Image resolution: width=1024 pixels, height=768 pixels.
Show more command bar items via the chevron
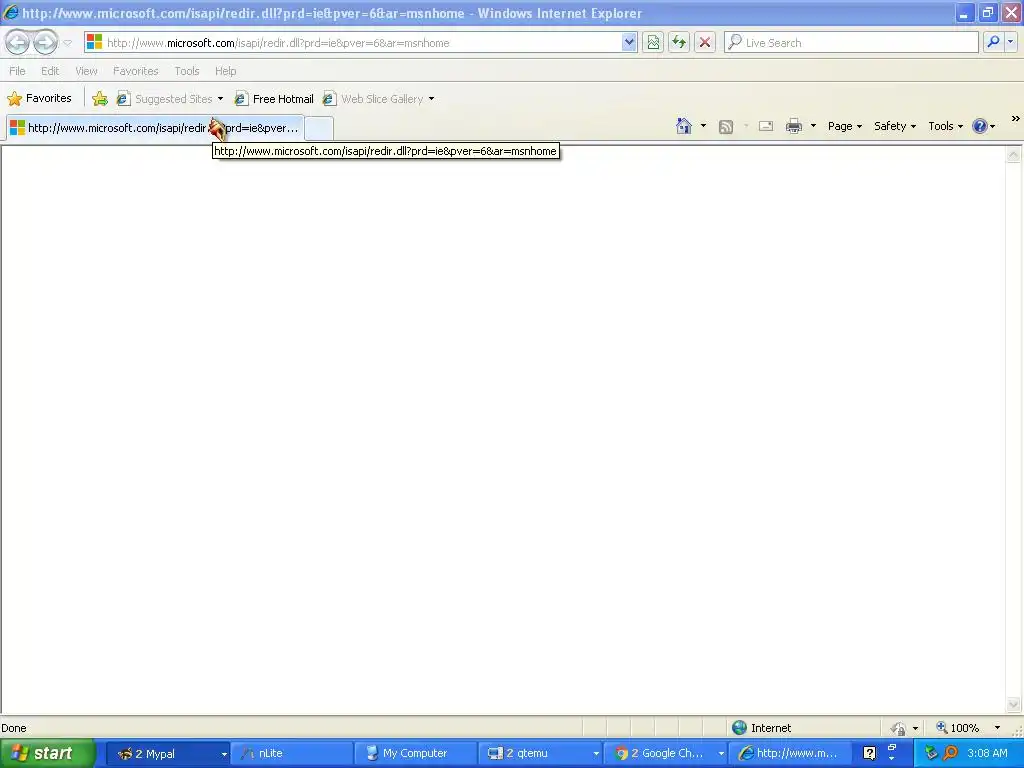coord(1015,119)
